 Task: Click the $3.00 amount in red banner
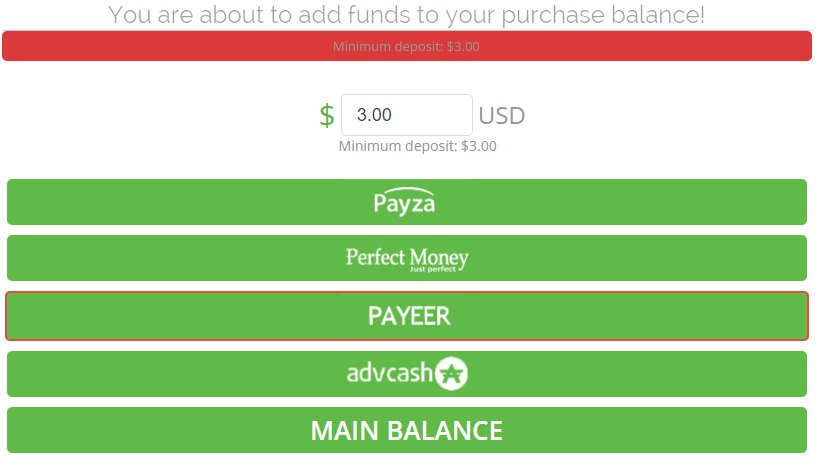(463, 46)
